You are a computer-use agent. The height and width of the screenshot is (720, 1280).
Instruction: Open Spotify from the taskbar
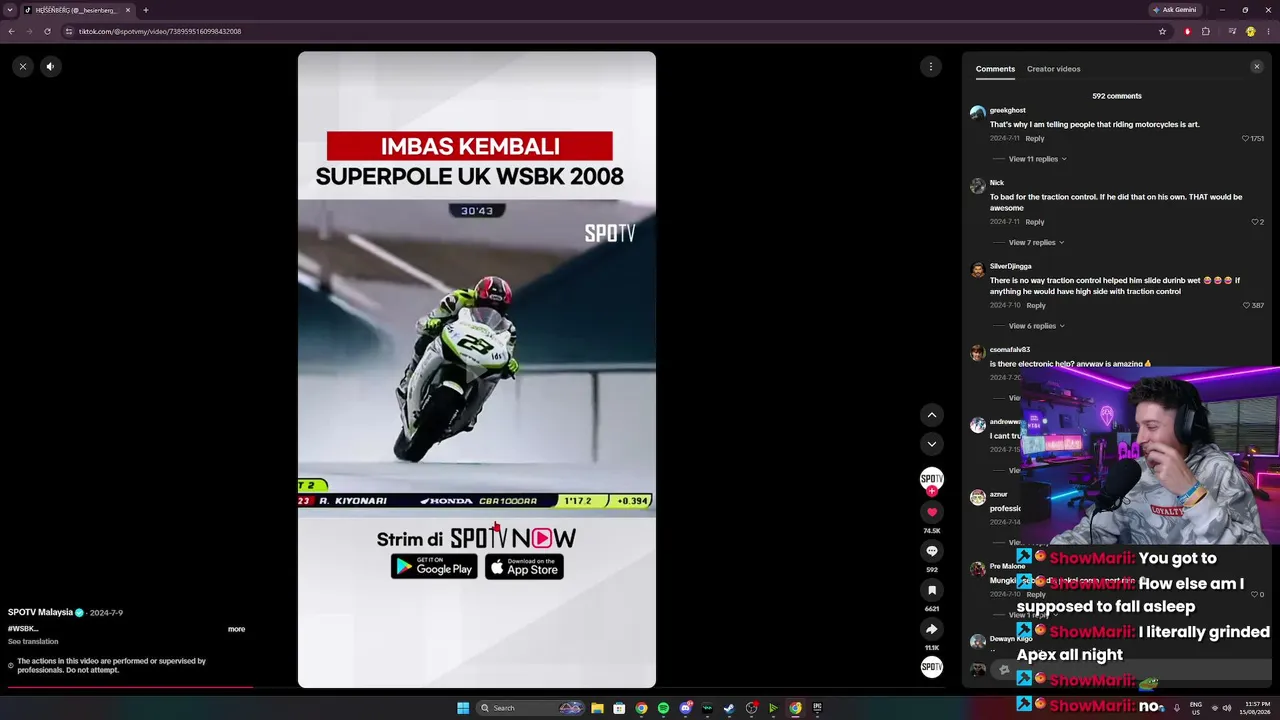[x=663, y=708]
